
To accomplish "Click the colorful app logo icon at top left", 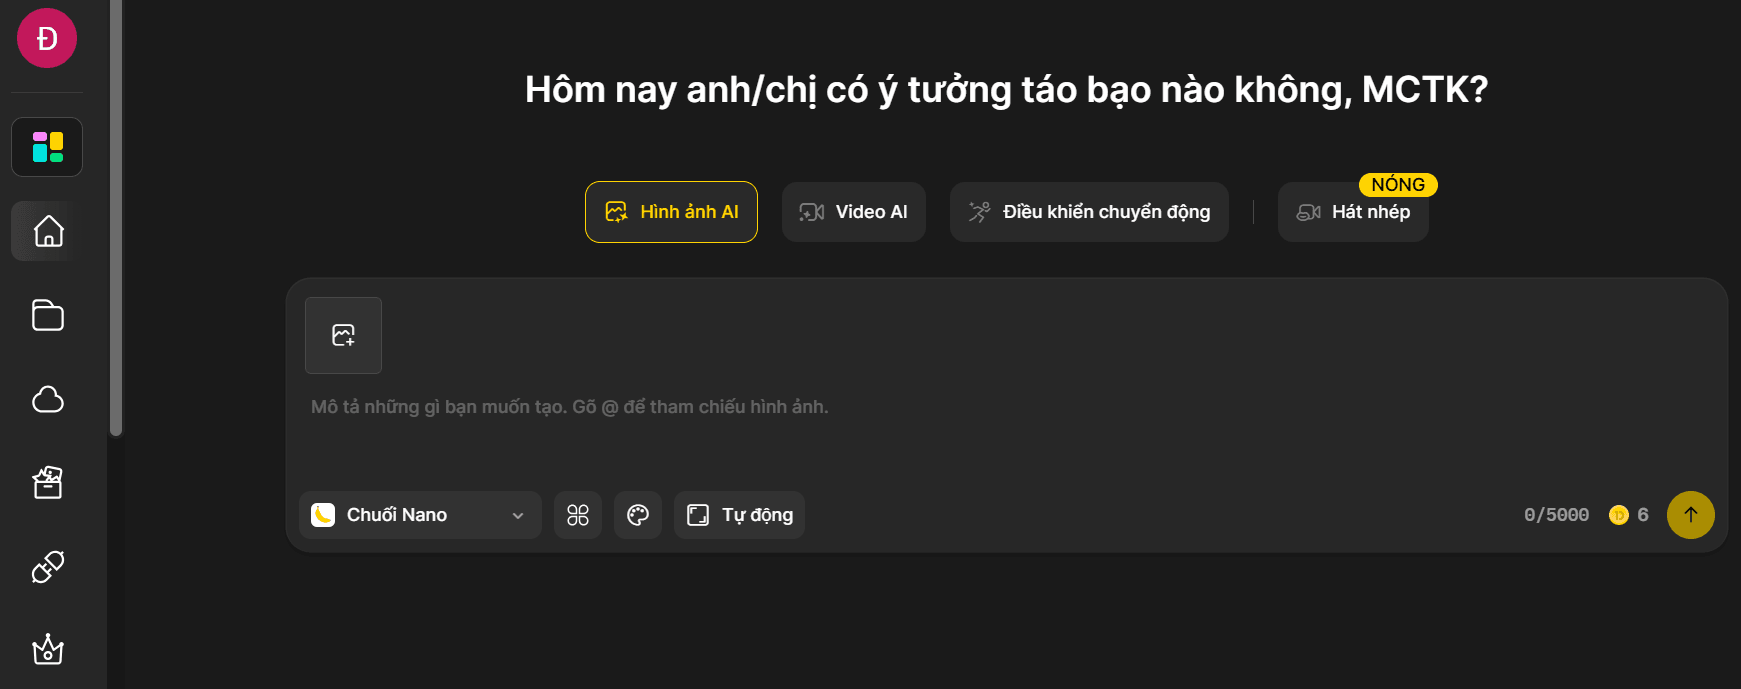I will tap(46, 146).
